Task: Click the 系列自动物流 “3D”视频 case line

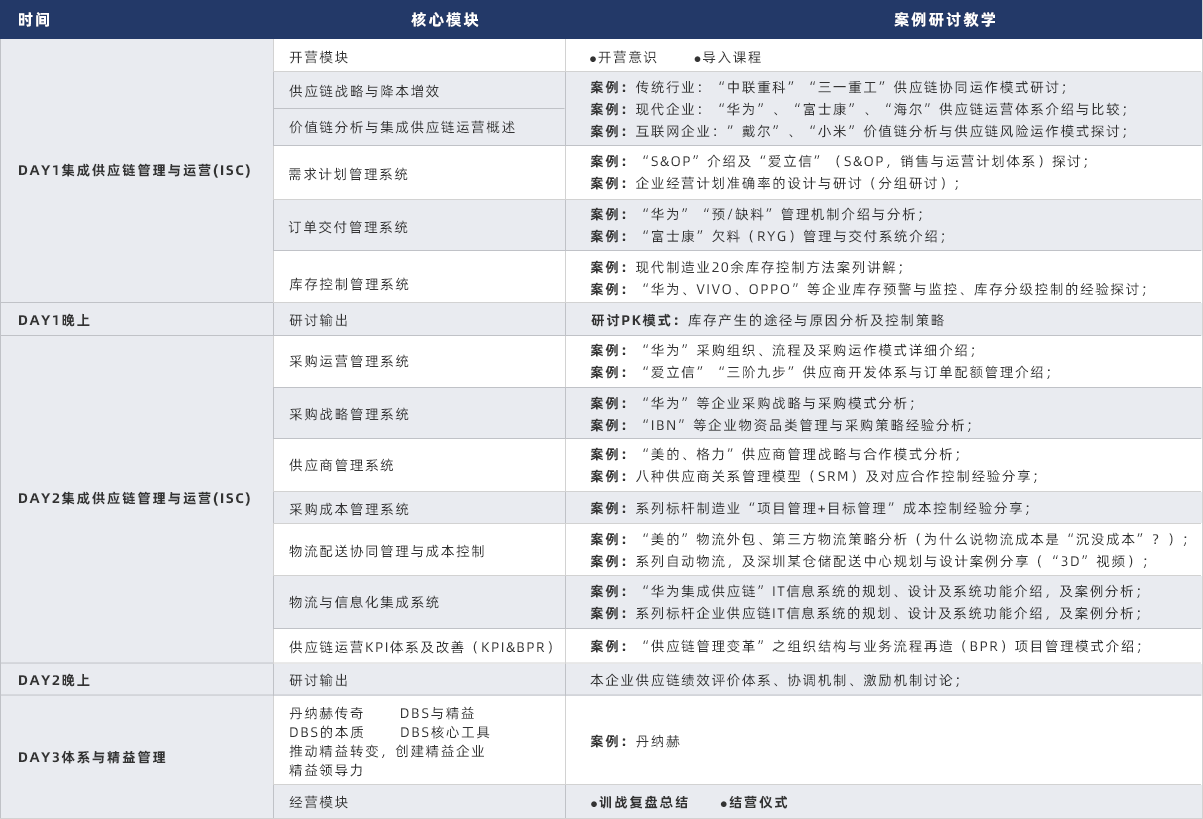Action: 870,561
